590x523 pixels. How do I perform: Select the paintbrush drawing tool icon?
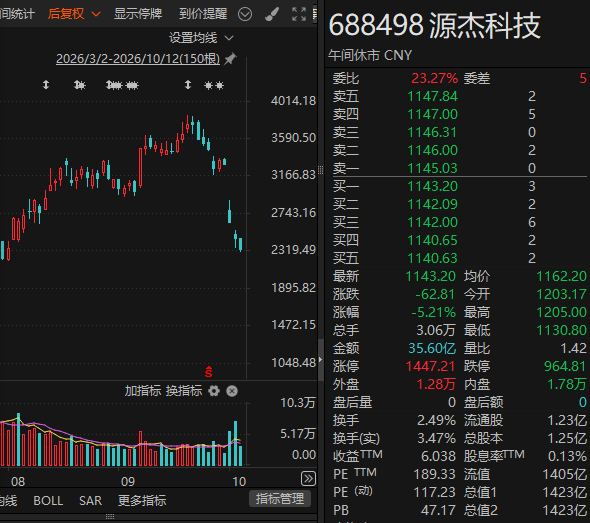(272, 14)
